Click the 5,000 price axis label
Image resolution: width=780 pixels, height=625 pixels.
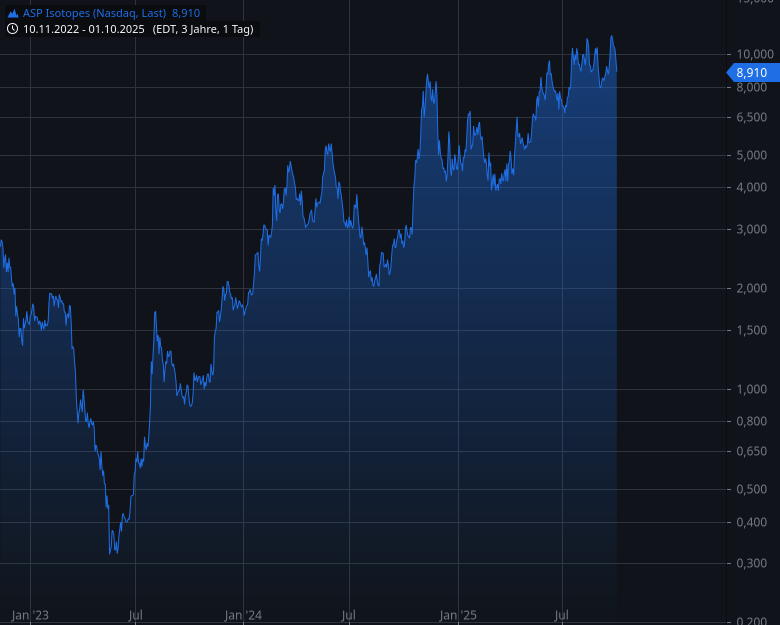(x=751, y=155)
